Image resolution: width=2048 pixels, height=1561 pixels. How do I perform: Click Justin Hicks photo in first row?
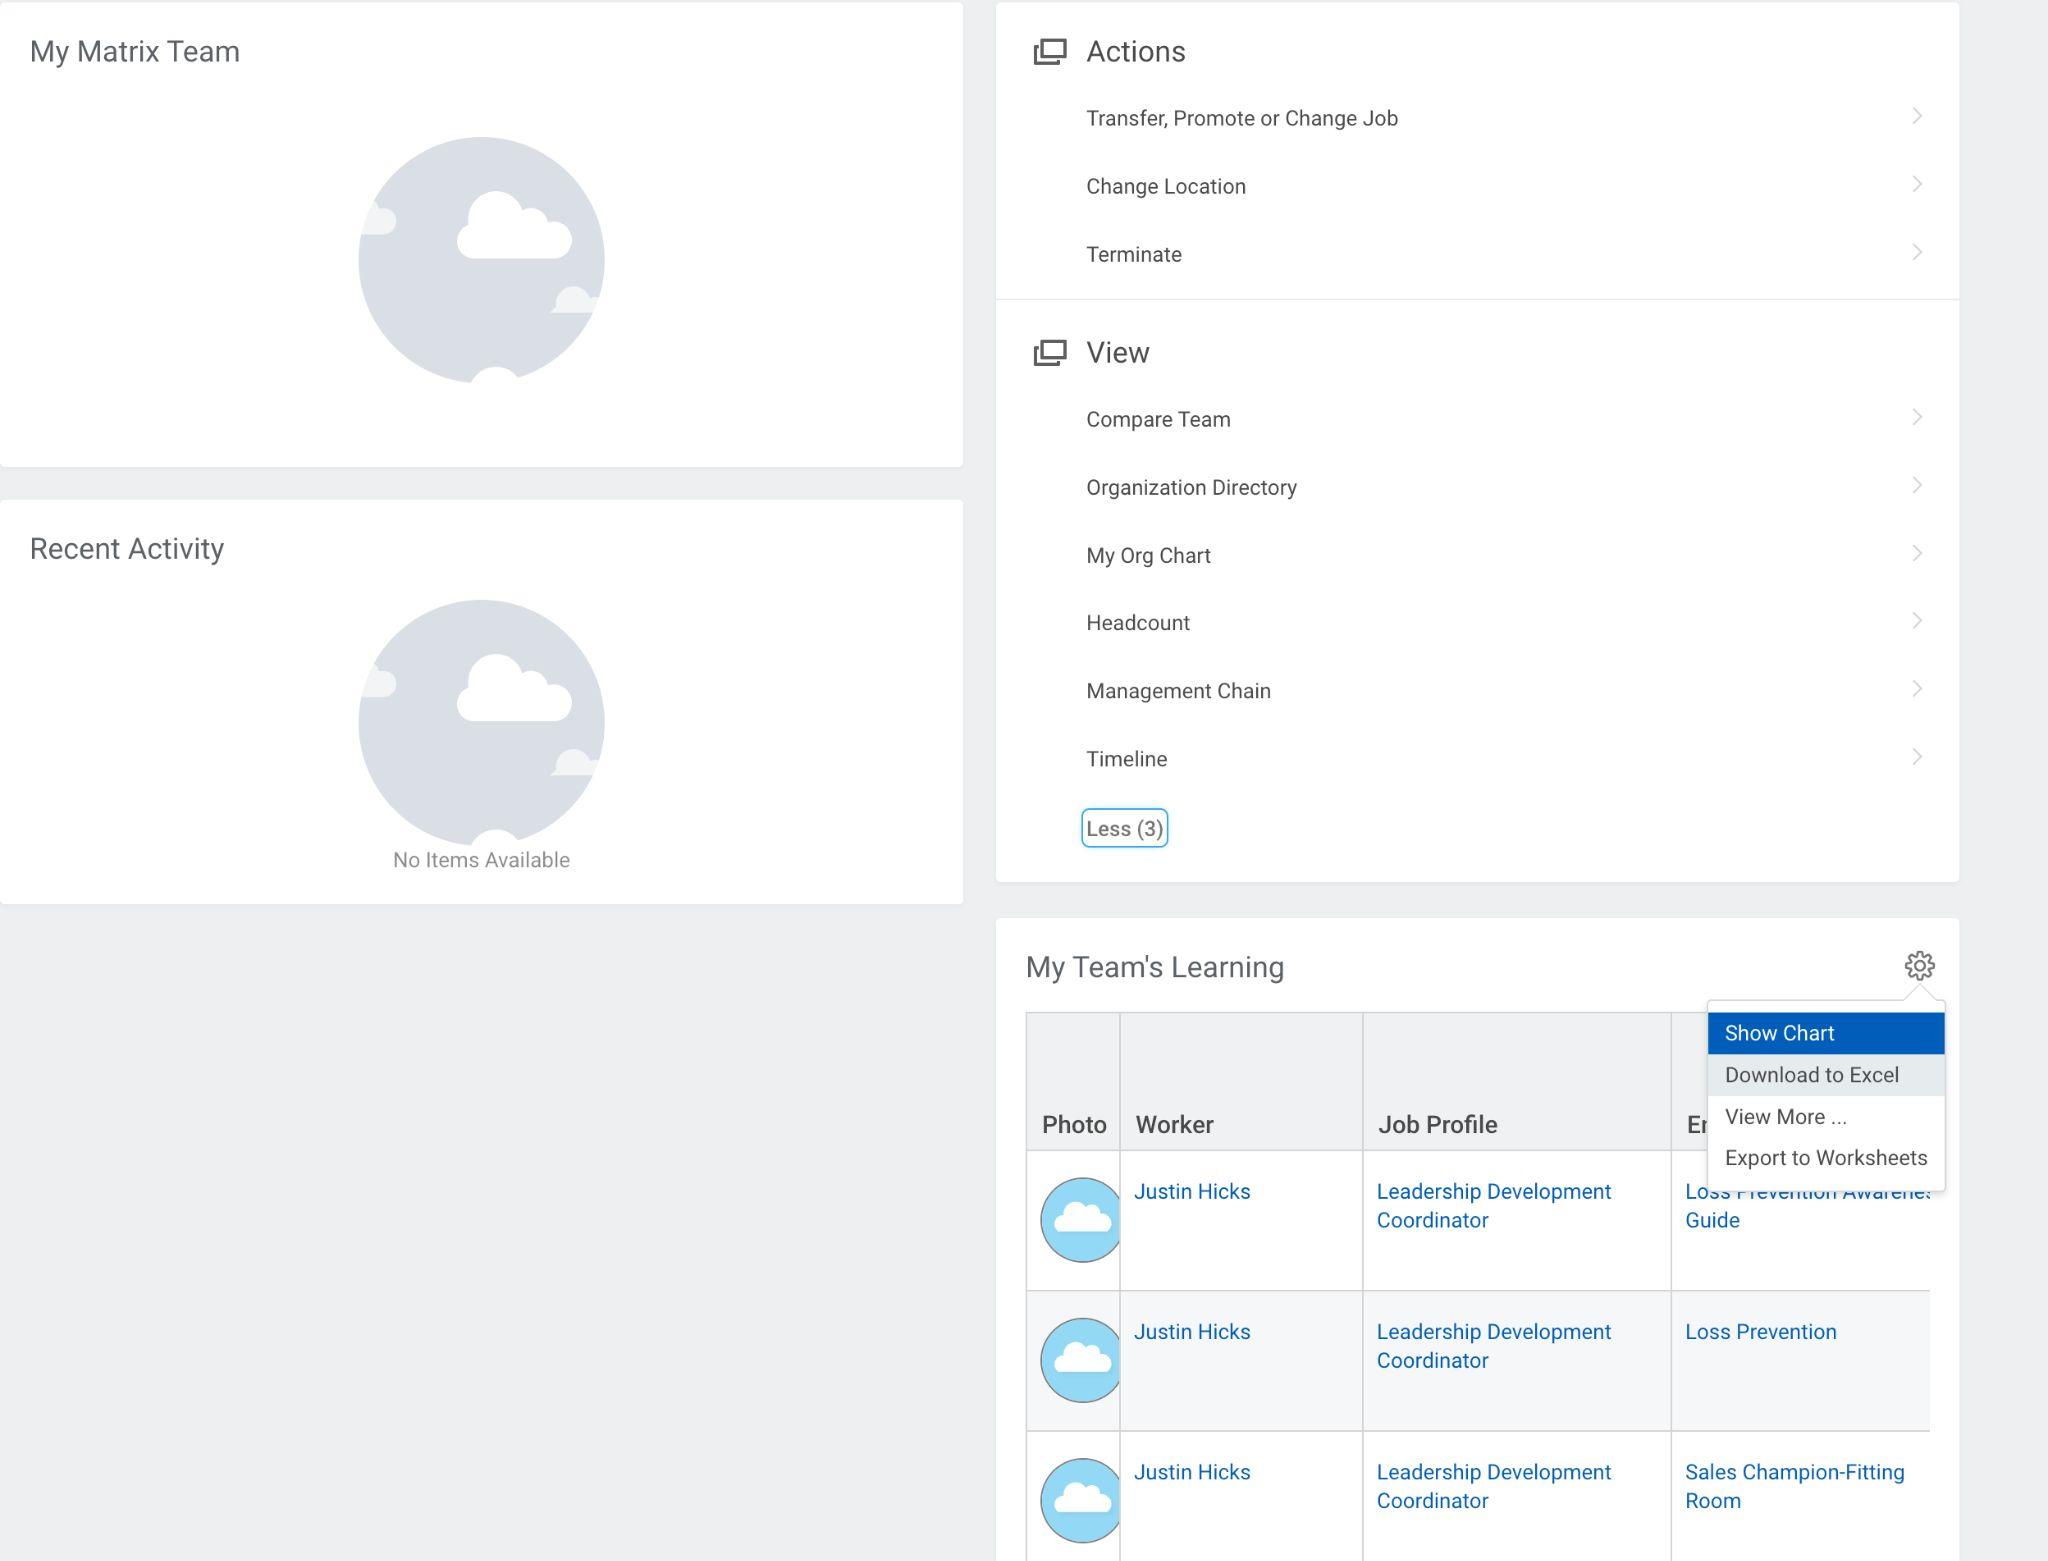pos(1080,1220)
